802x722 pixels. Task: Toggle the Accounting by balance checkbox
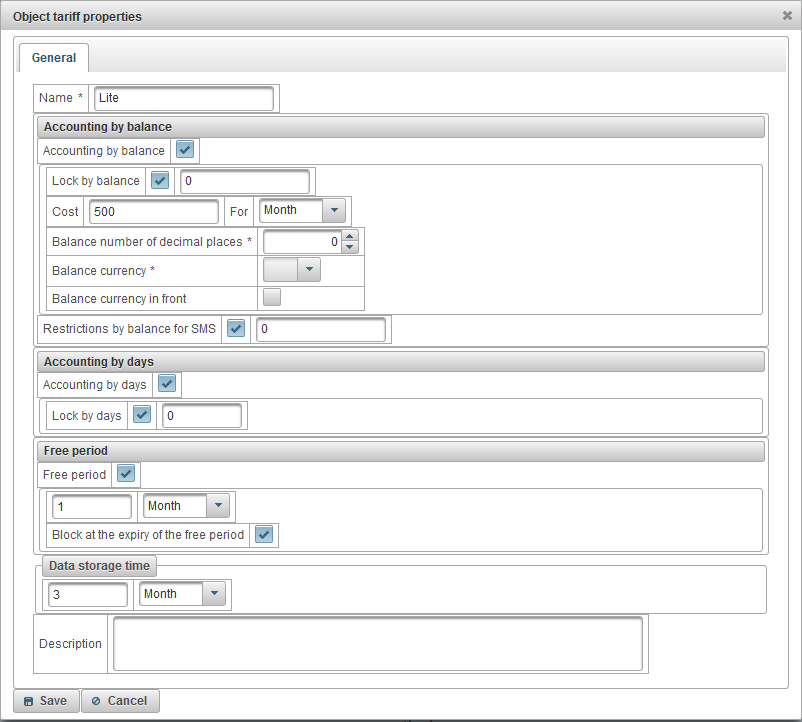tap(184, 150)
